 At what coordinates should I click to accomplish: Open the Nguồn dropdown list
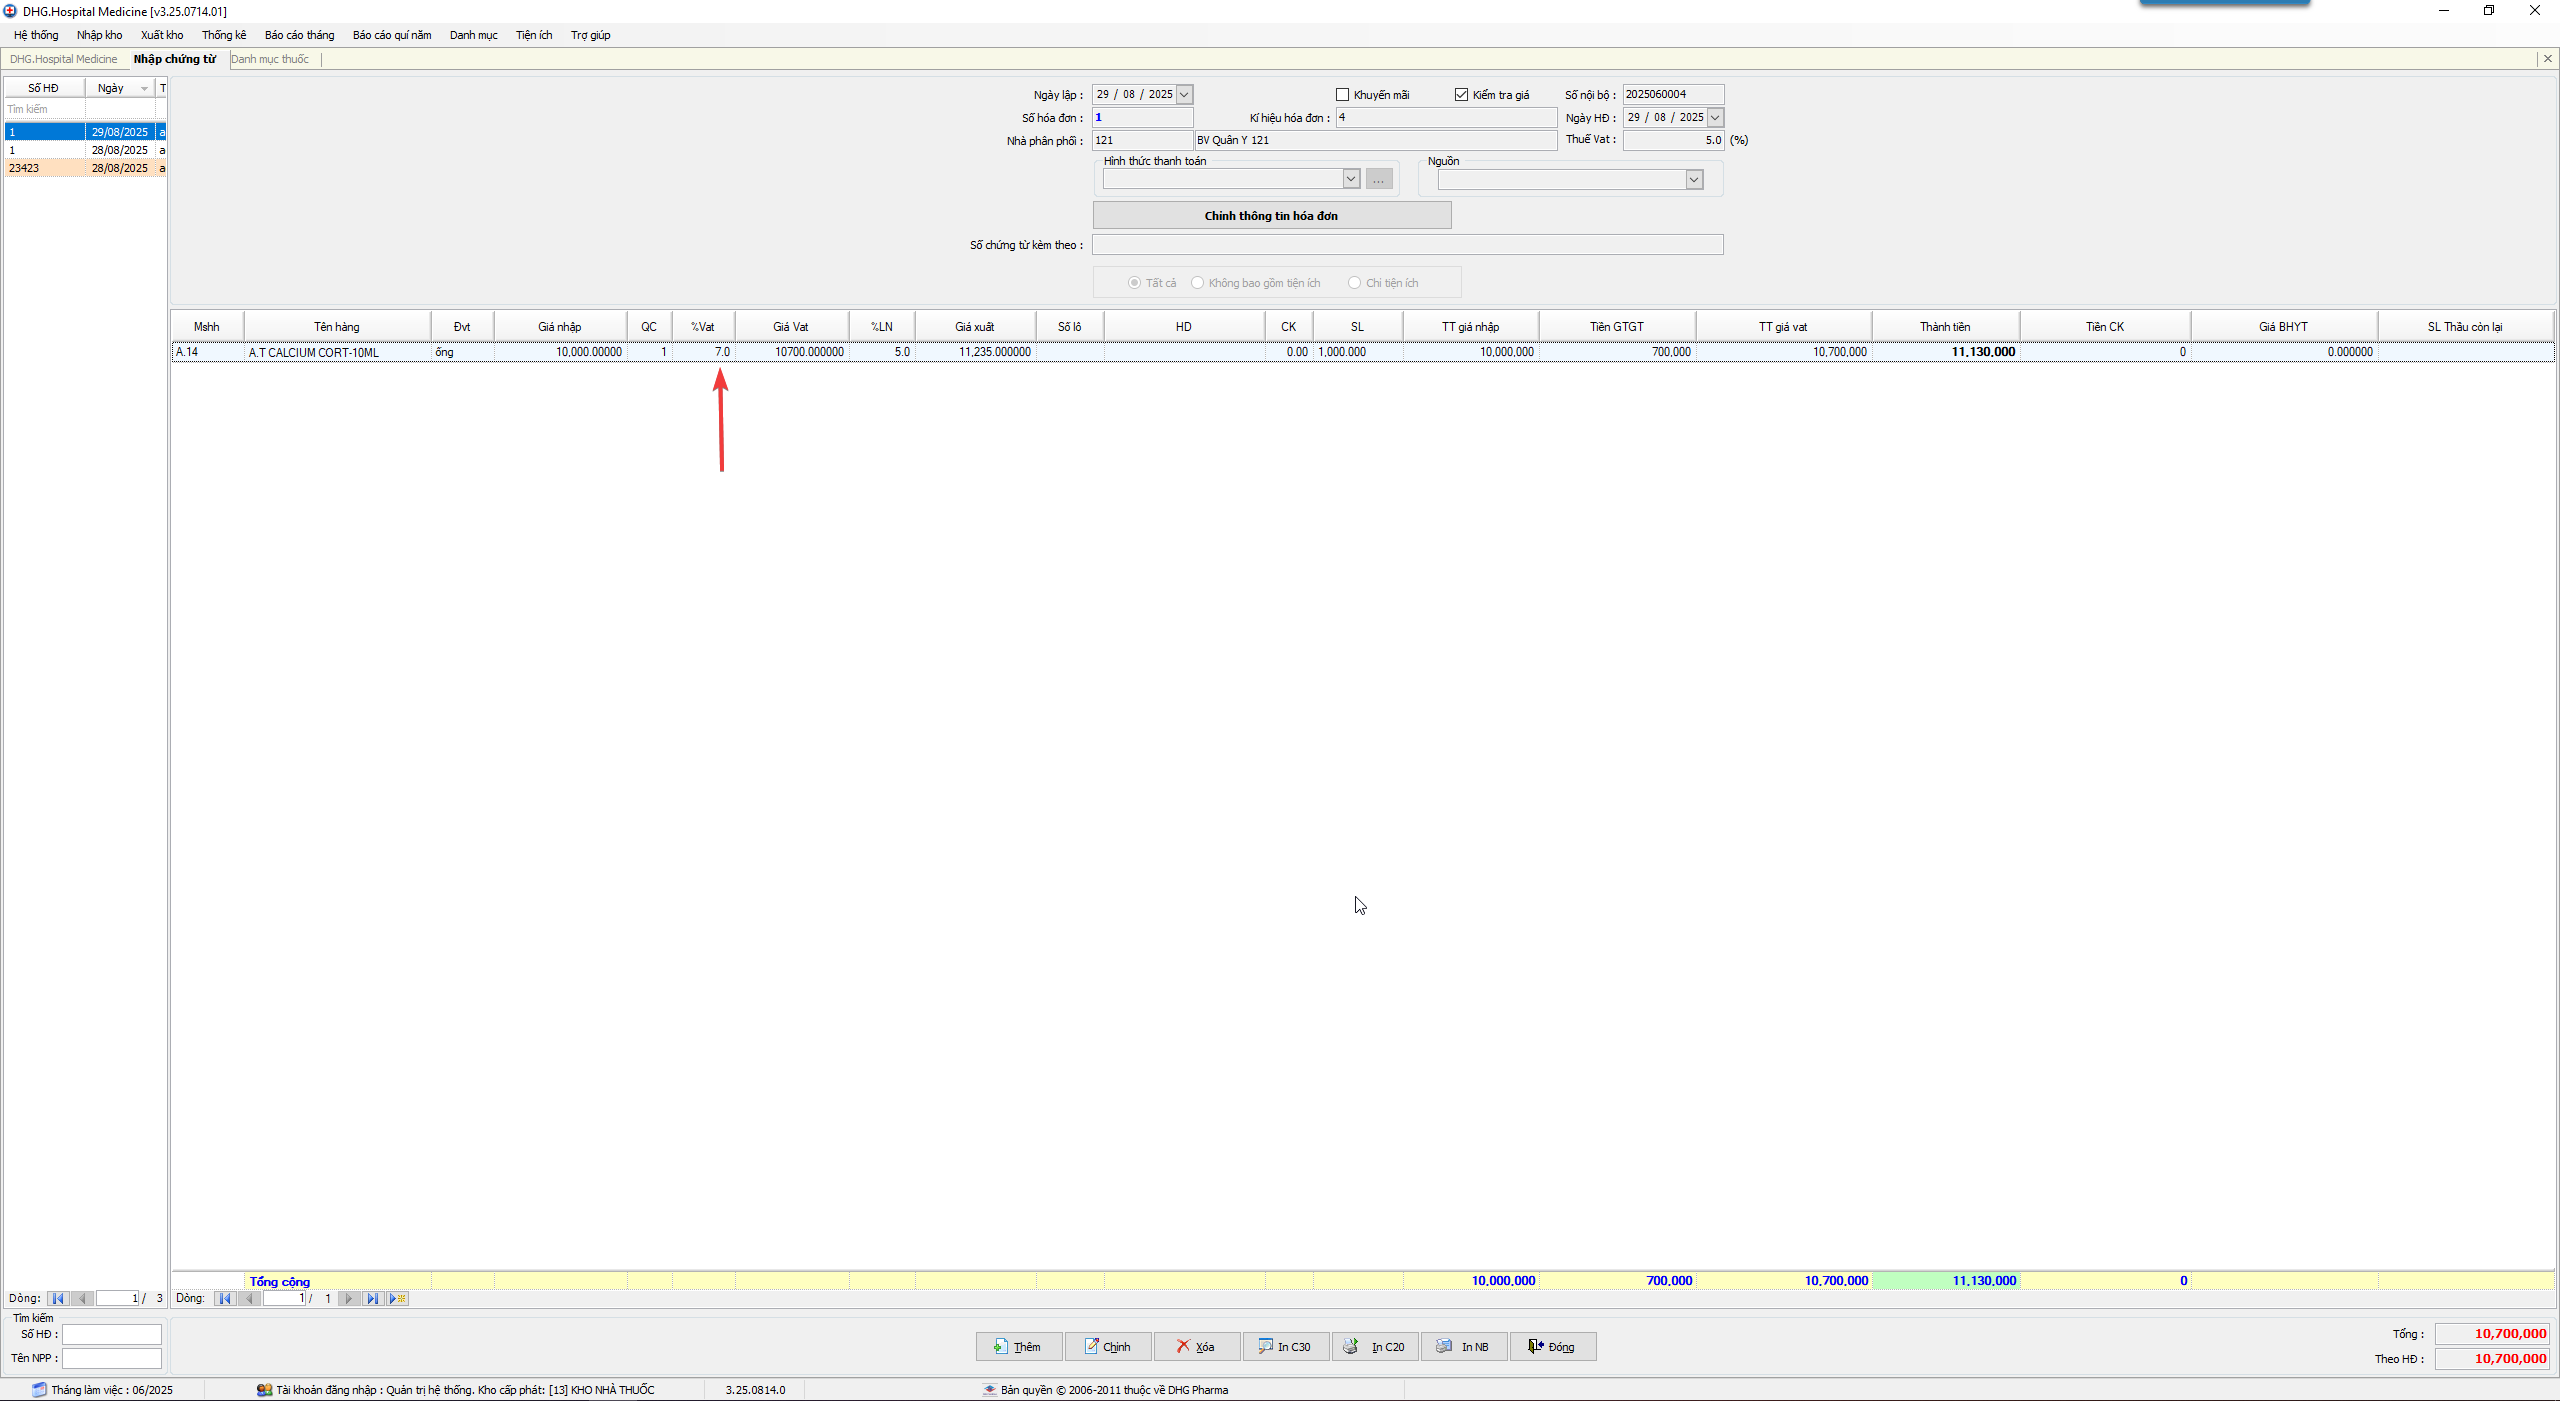1694,180
